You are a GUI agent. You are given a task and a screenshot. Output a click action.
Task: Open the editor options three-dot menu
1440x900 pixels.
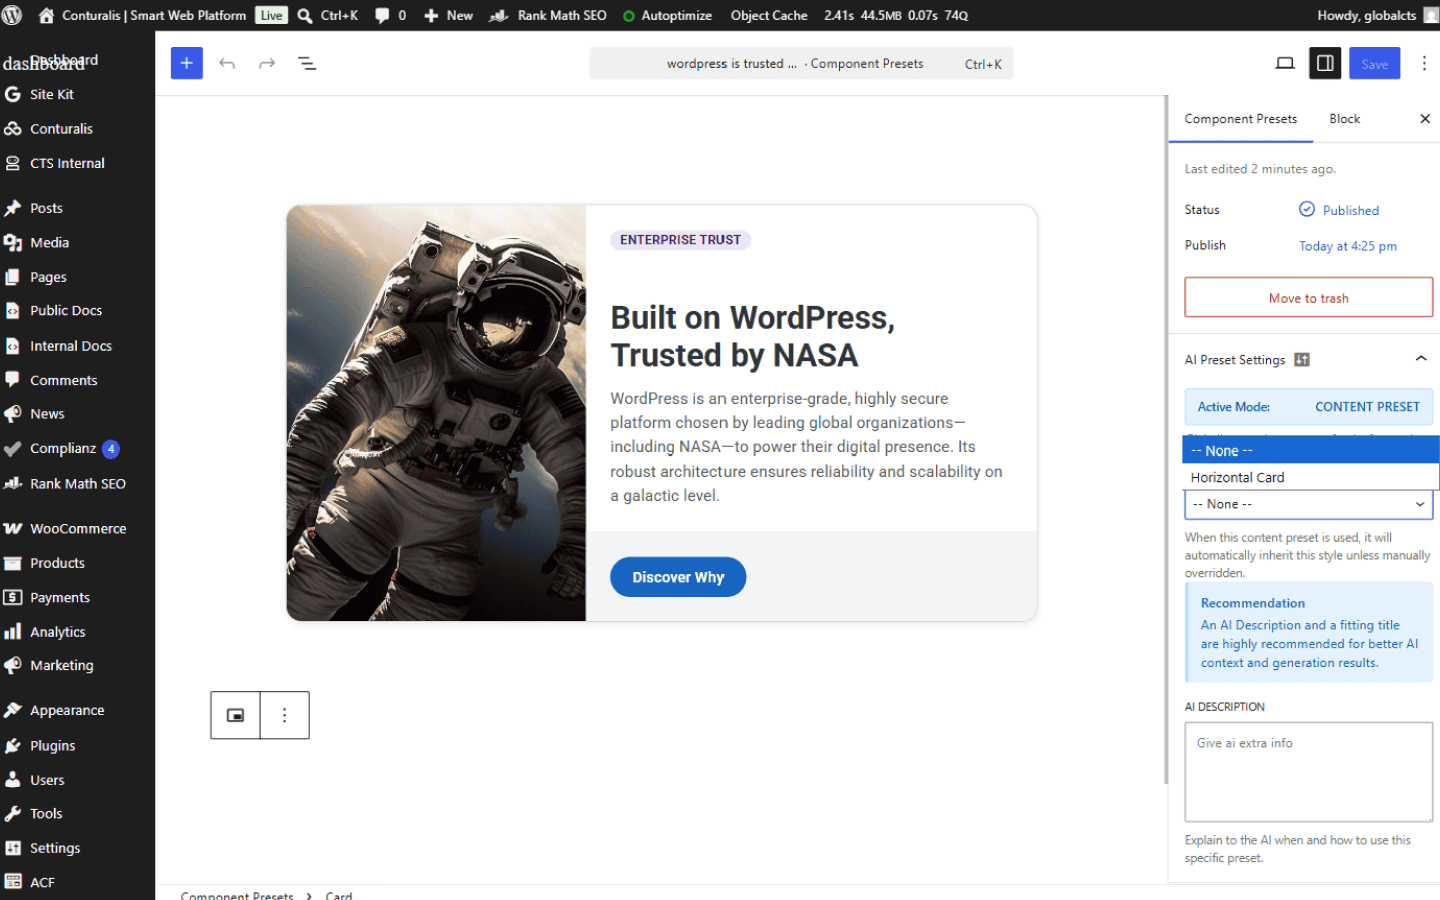(1424, 63)
